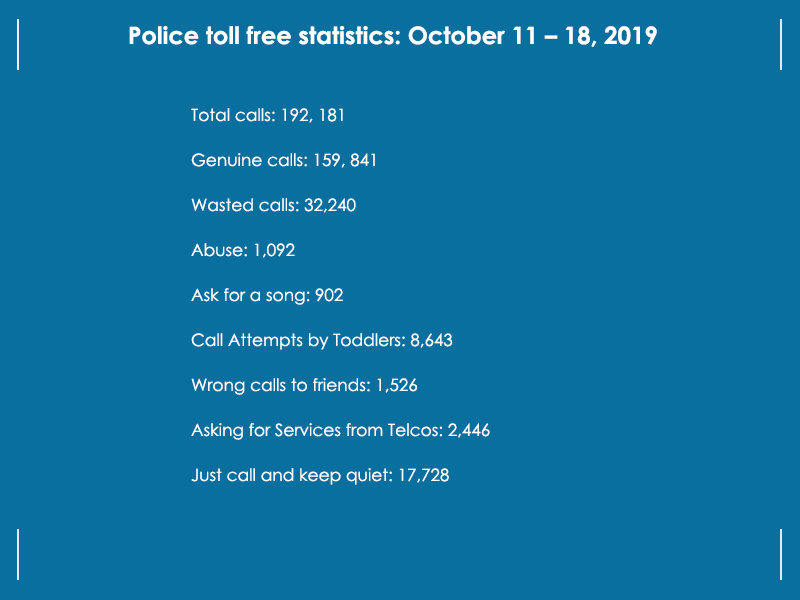The width and height of the screenshot is (800, 600).
Task: Click the number 192, 181
Action: click(313, 115)
